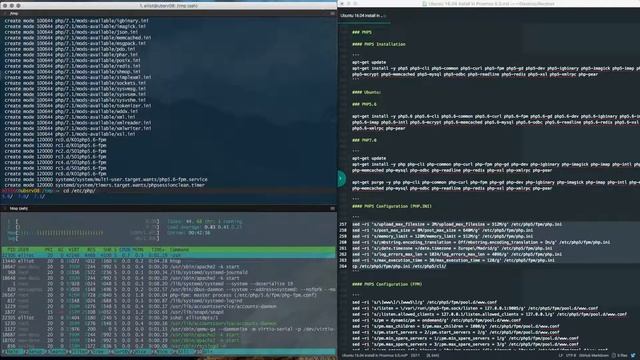Click line number 257 in the gutter
This screenshot has width=640, height=360.
coord(343,224)
